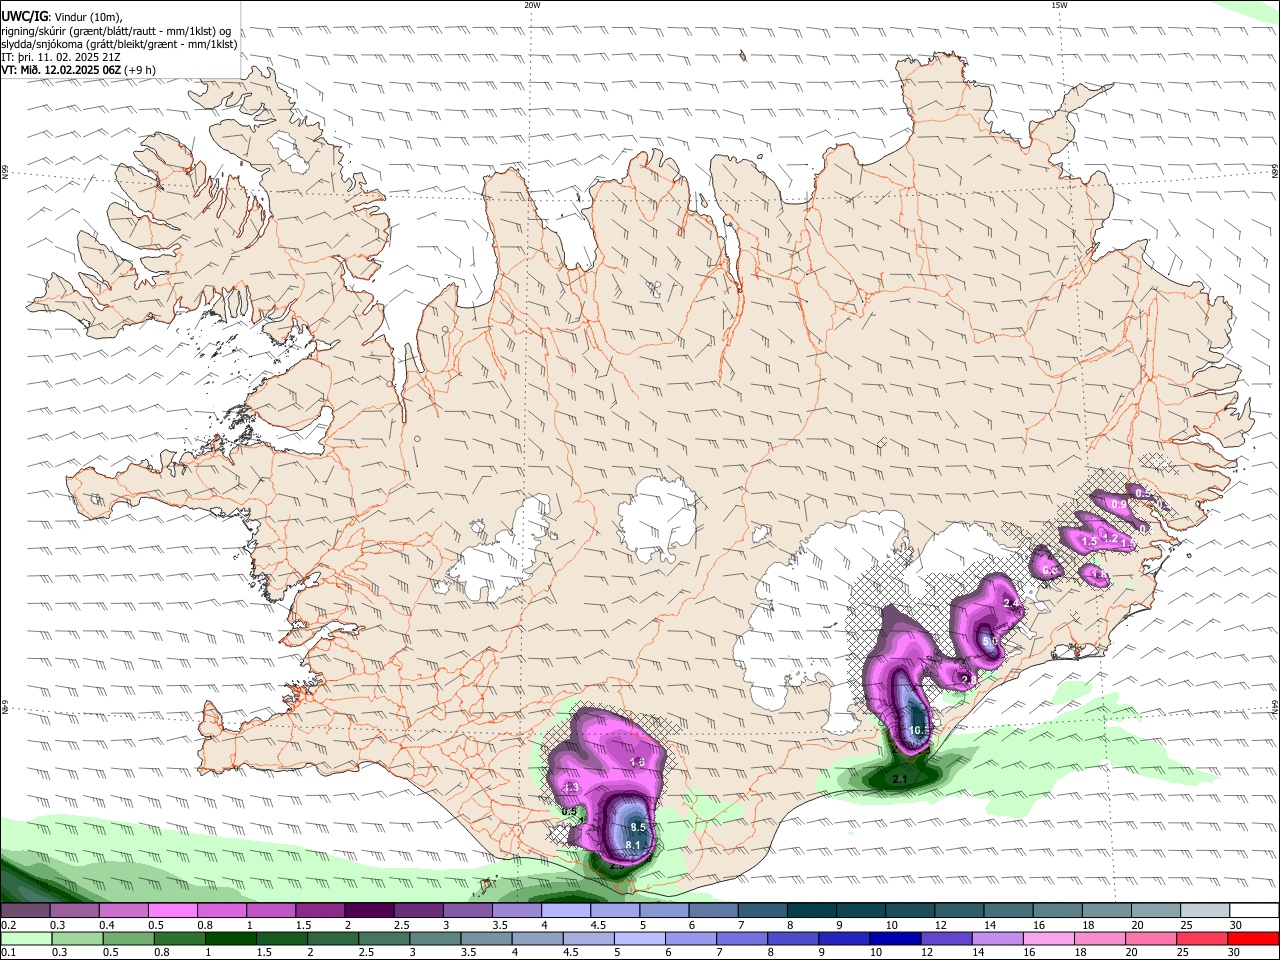
Task: Click the black 0.5 value label
Action: pos(569,812)
